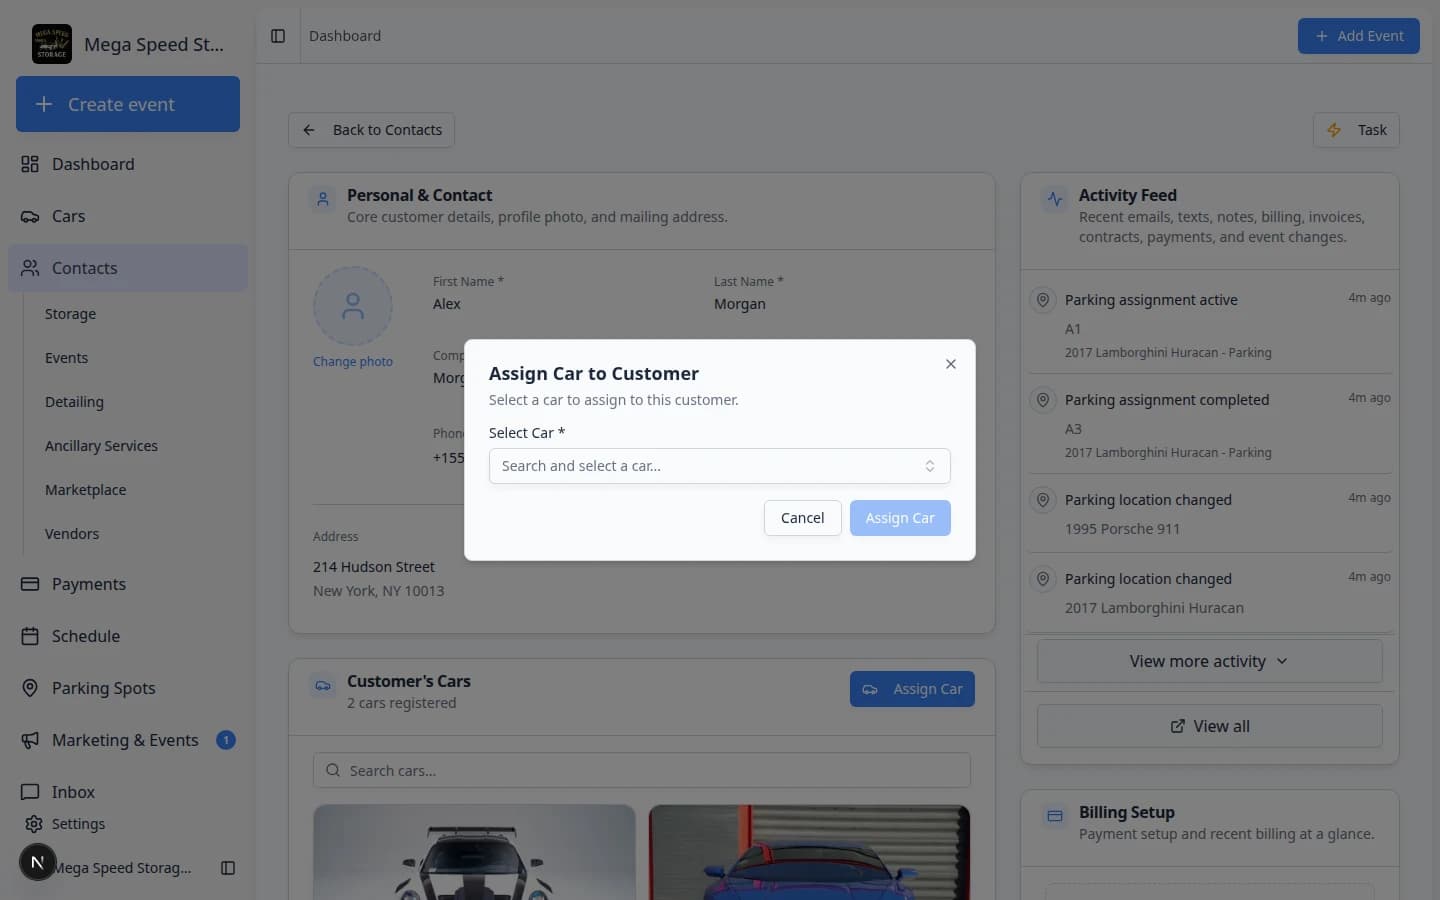Image resolution: width=1440 pixels, height=900 pixels.
Task: Cancel the Assign Car dialog
Action: pos(802,518)
